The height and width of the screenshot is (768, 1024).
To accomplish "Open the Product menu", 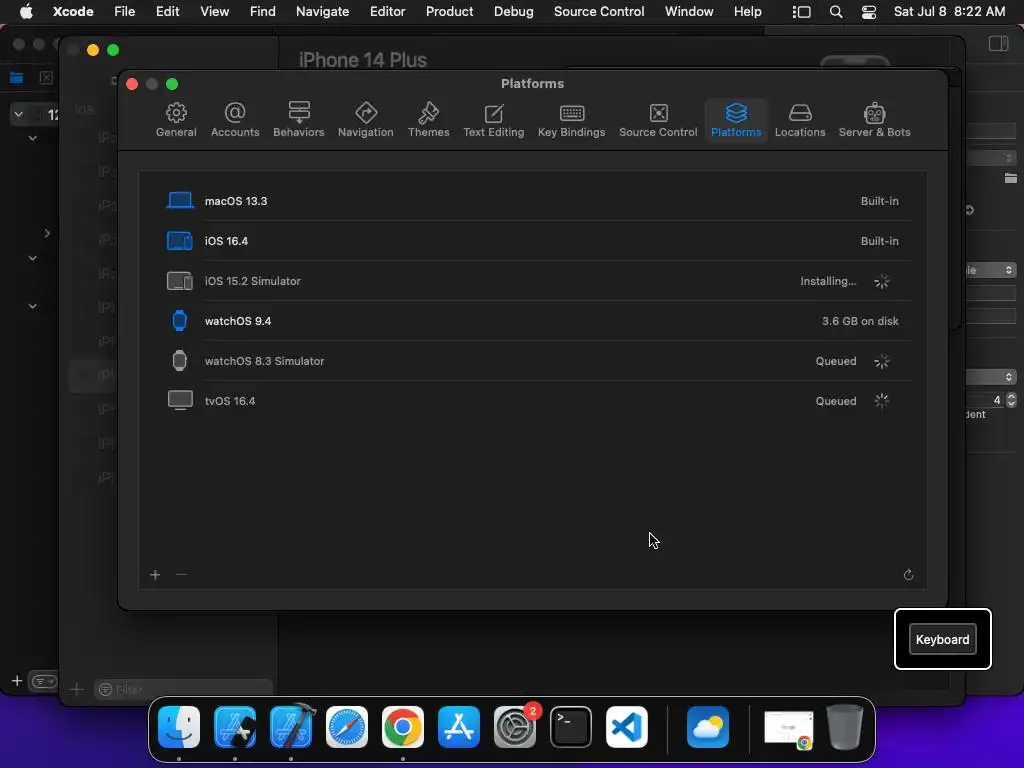I will coord(449,12).
